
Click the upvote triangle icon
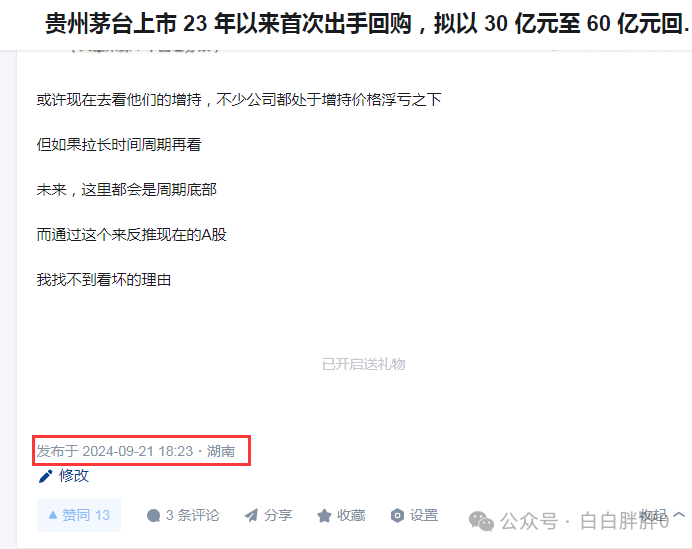53,515
